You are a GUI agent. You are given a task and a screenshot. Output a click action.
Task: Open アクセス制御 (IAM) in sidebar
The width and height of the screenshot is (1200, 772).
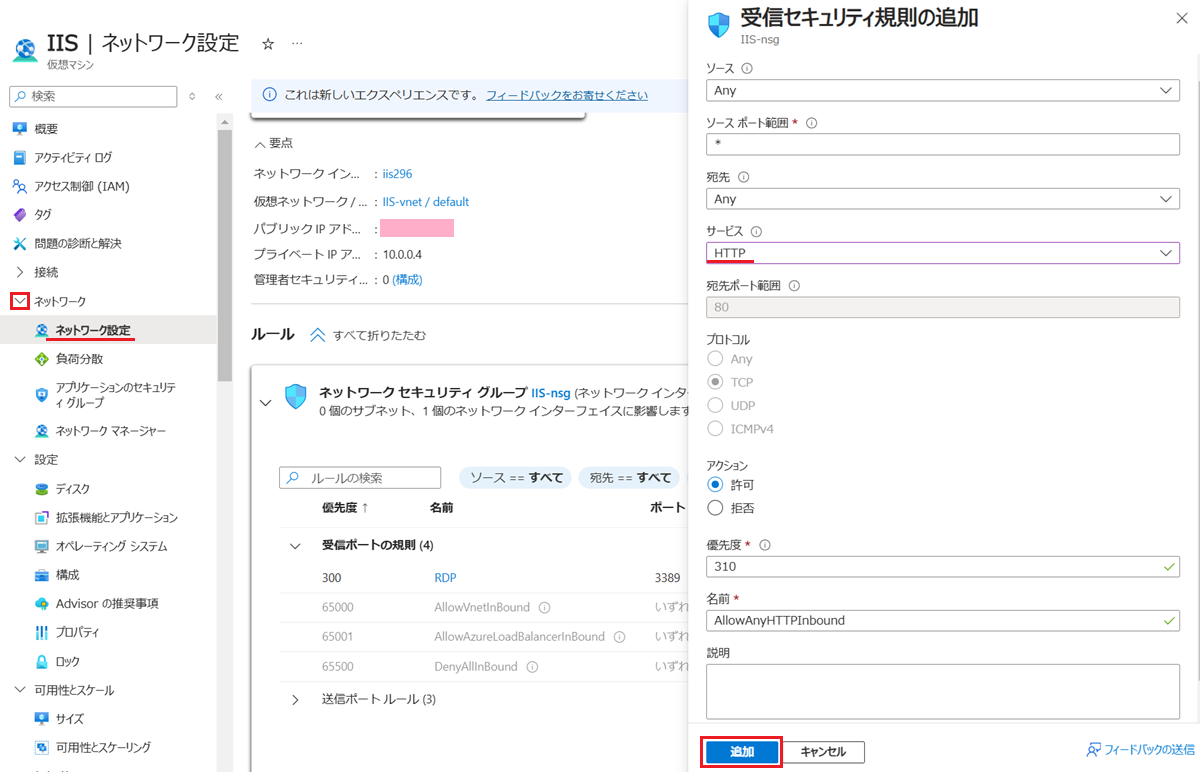point(82,186)
